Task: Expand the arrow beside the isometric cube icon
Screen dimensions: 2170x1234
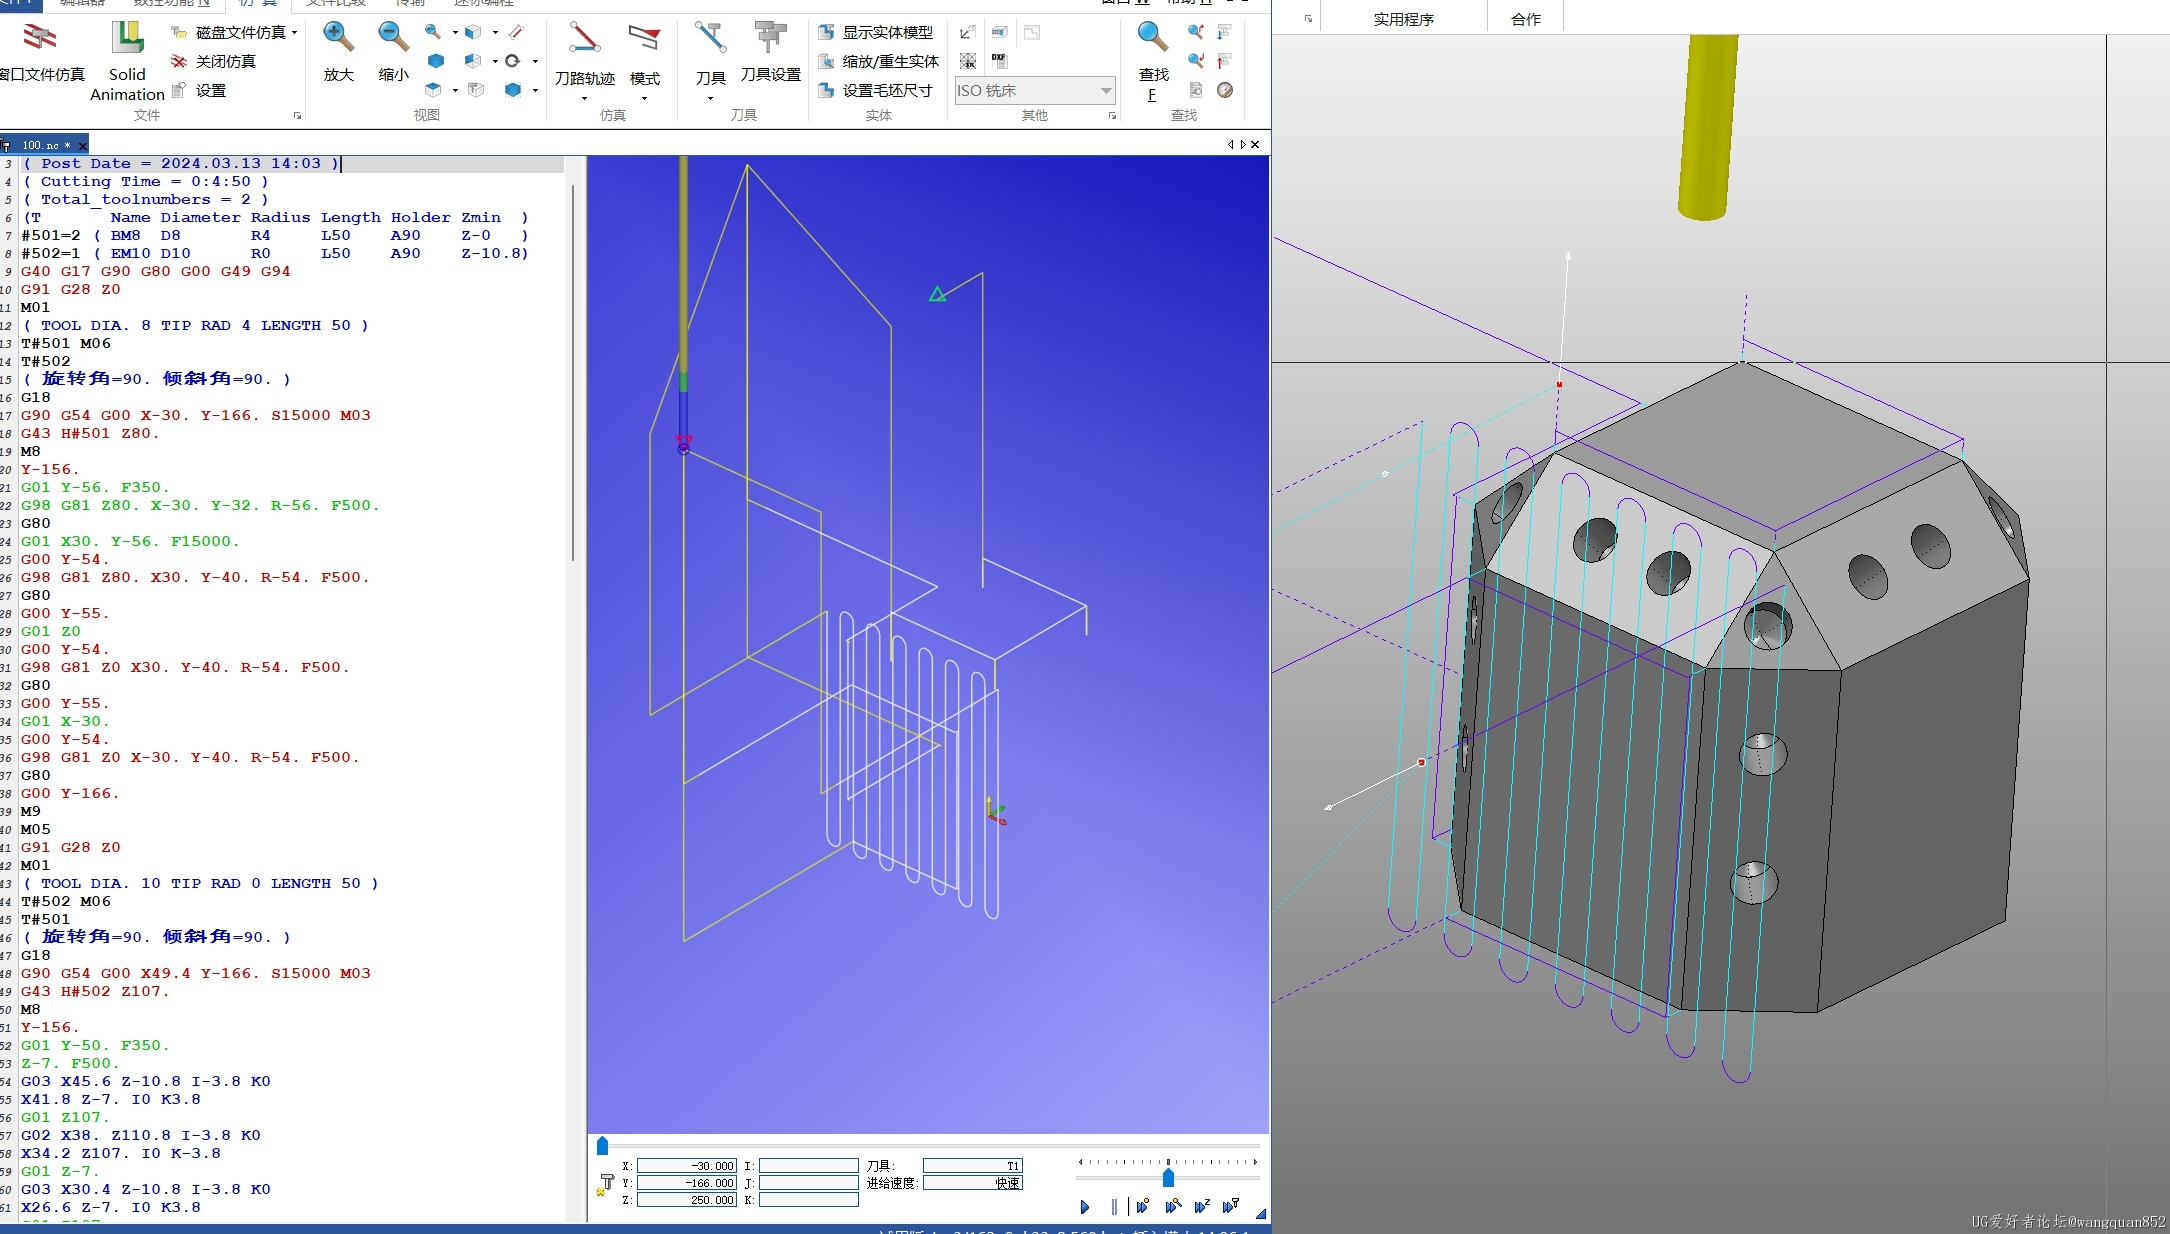Action: pos(495,32)
